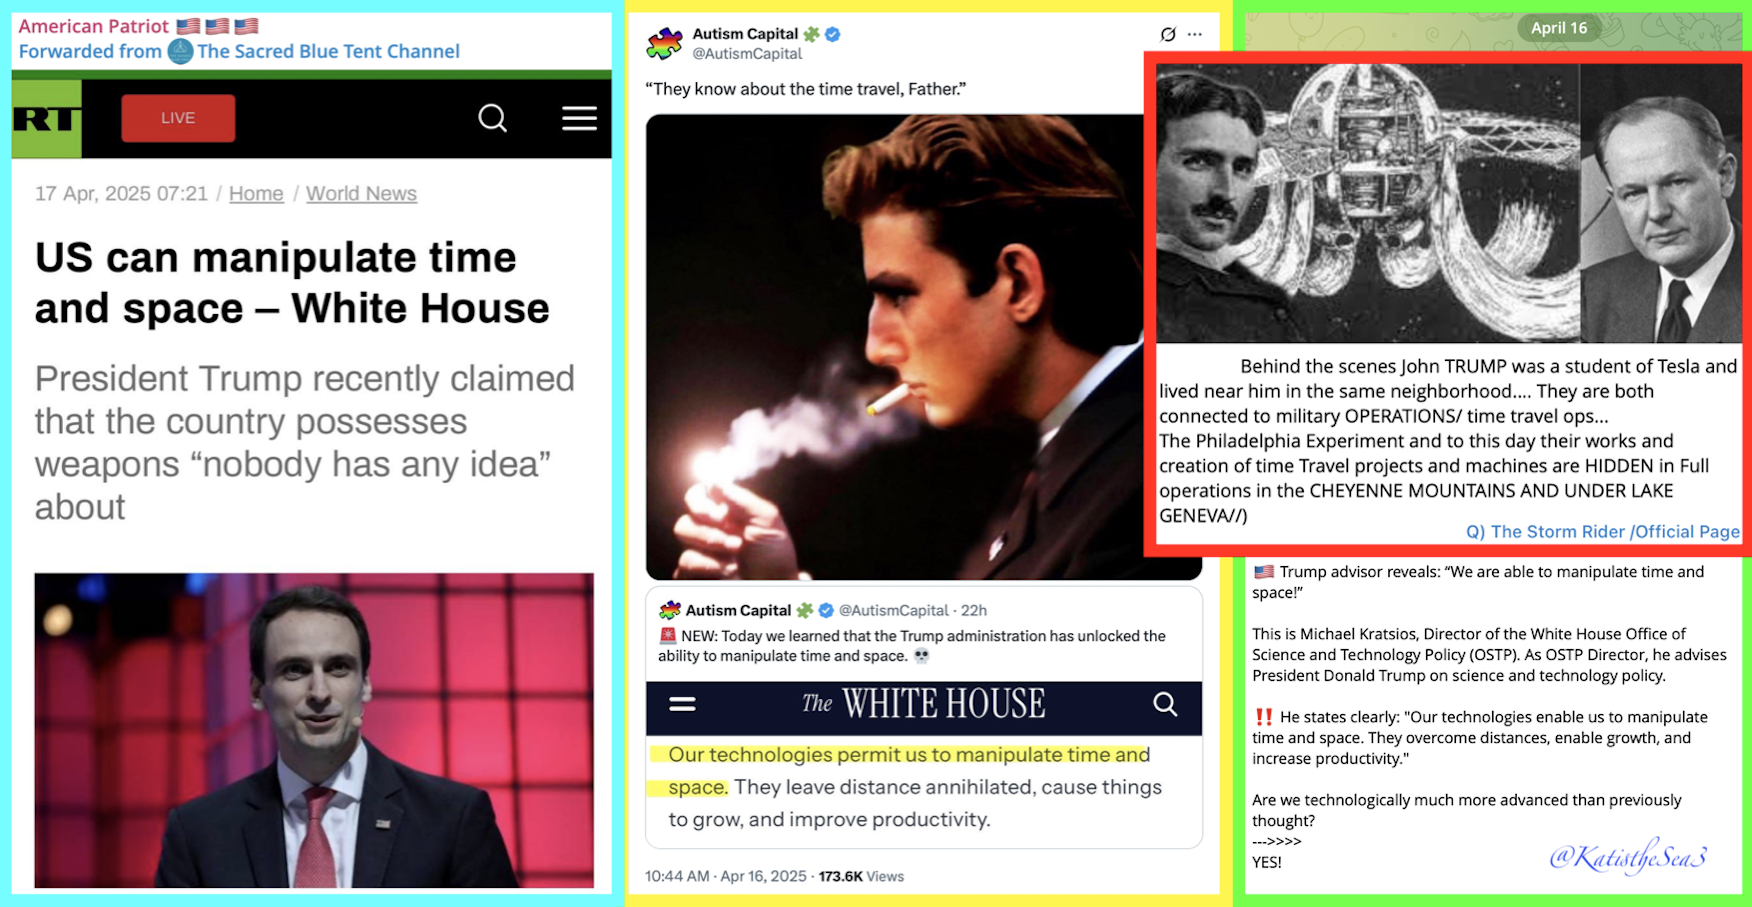Click the April 16 date badge
The image size is (1752, 907).
pyautogui.click(x=1559, y=28)
